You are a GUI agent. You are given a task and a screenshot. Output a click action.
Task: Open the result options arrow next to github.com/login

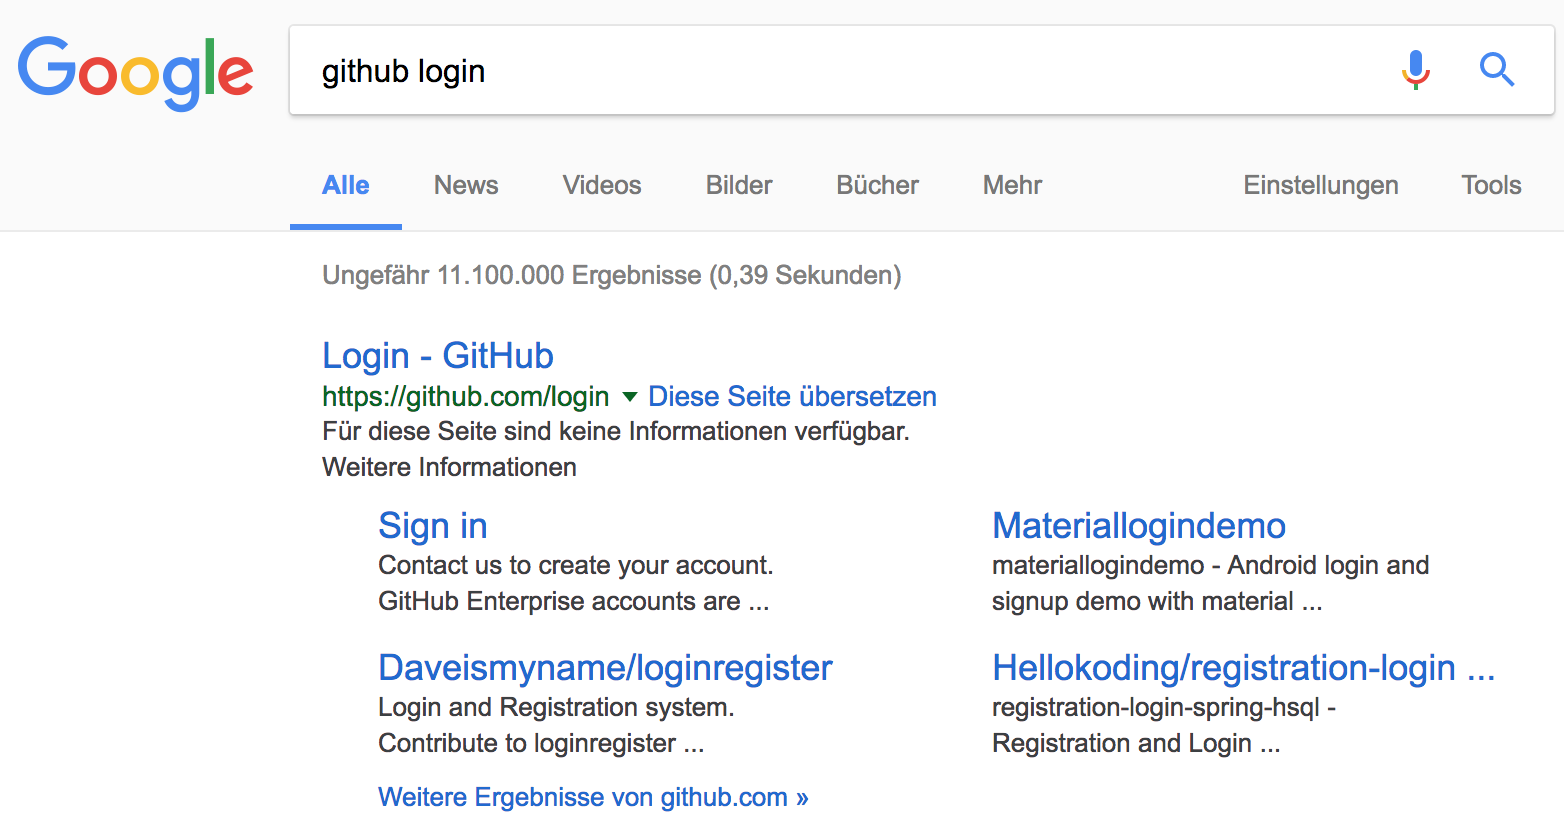pos(630,397)
